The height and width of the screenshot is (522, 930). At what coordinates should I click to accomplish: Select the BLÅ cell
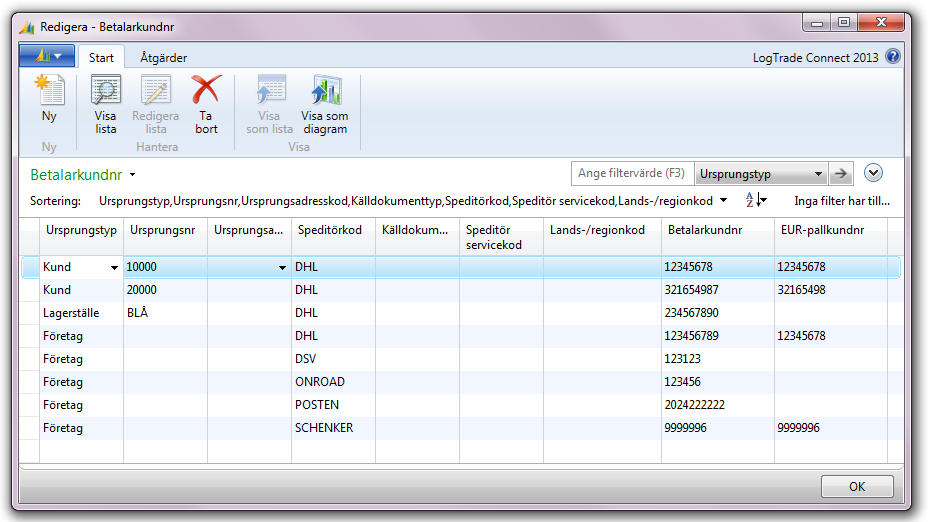(x=165, y=313)
